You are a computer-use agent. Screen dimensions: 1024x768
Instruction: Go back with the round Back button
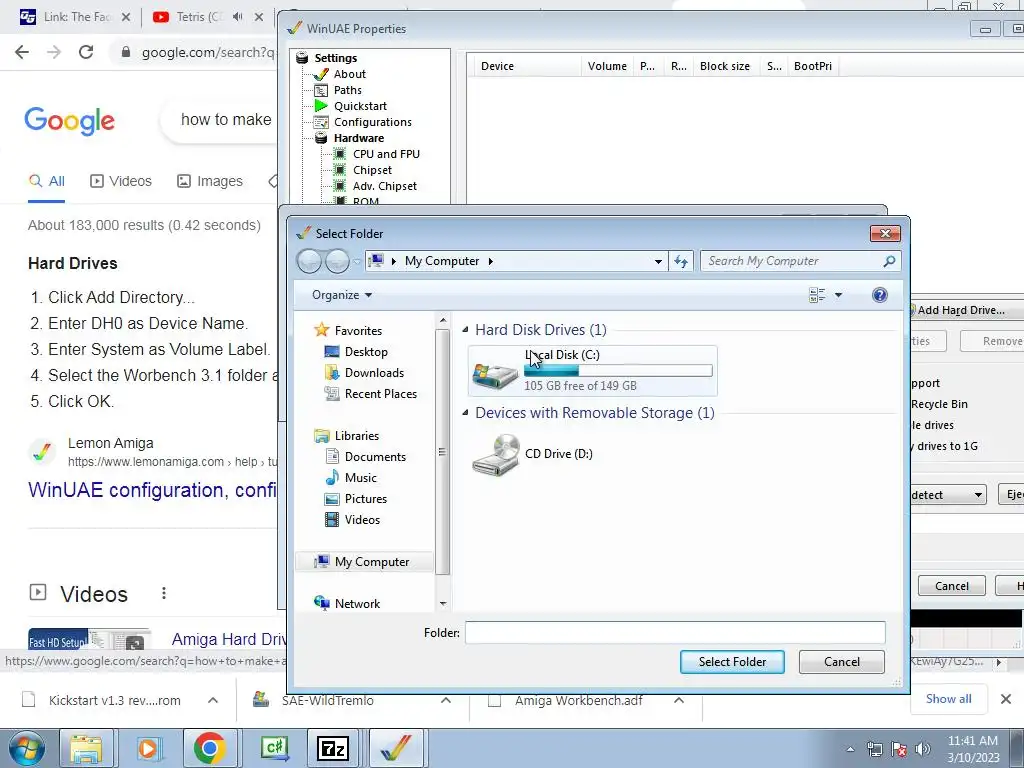coord(309,261)
